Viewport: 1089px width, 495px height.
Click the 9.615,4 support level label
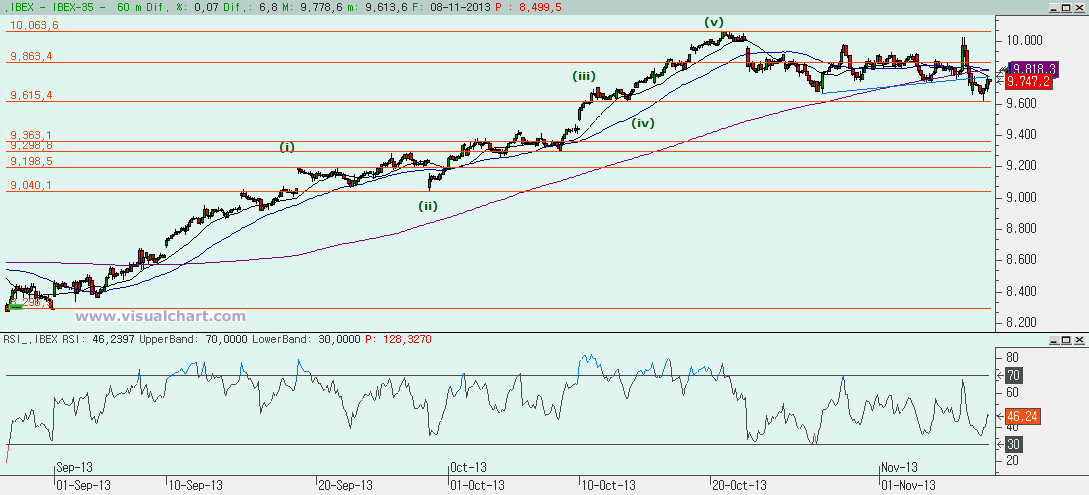tap(30, 96)
